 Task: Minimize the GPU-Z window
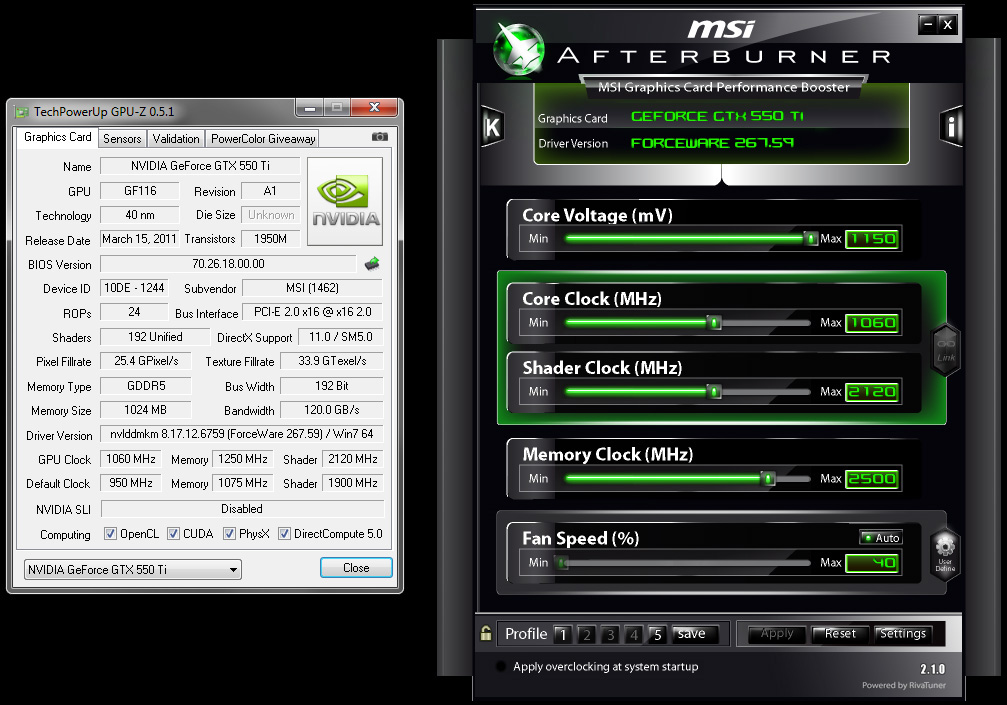pos(310,108)
